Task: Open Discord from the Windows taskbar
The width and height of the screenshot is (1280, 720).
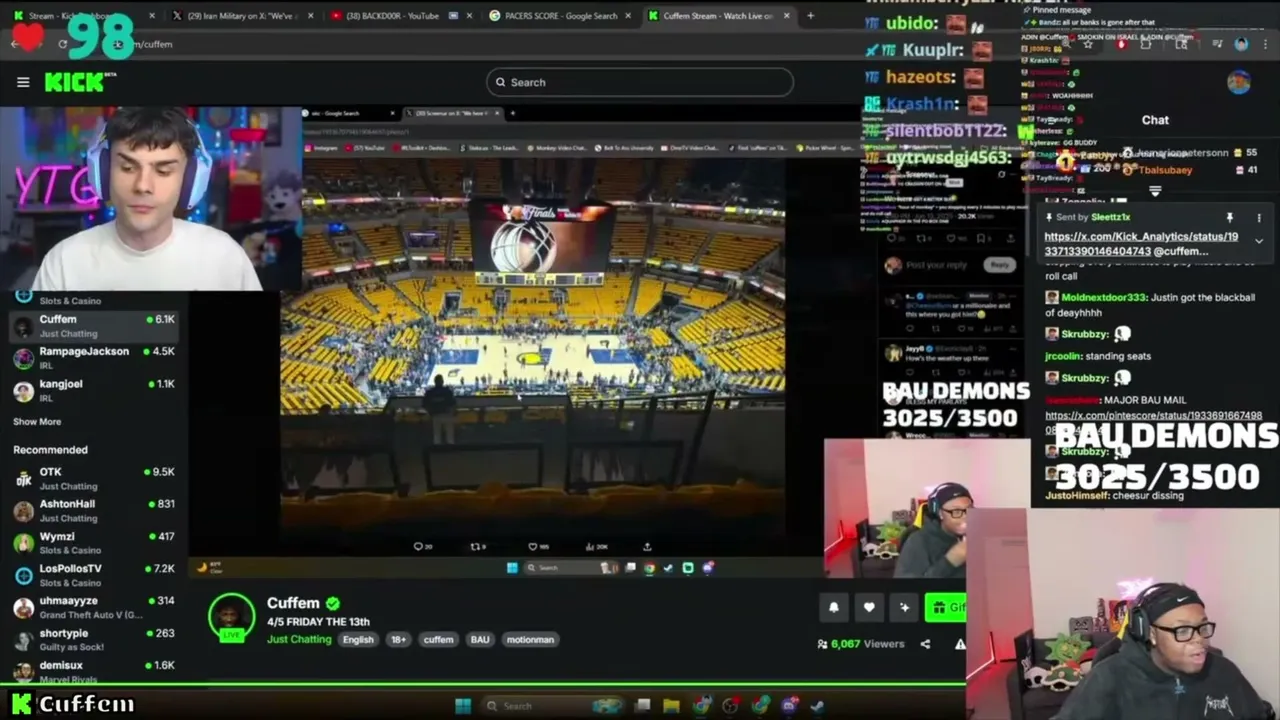Action: tap(789, 706)
